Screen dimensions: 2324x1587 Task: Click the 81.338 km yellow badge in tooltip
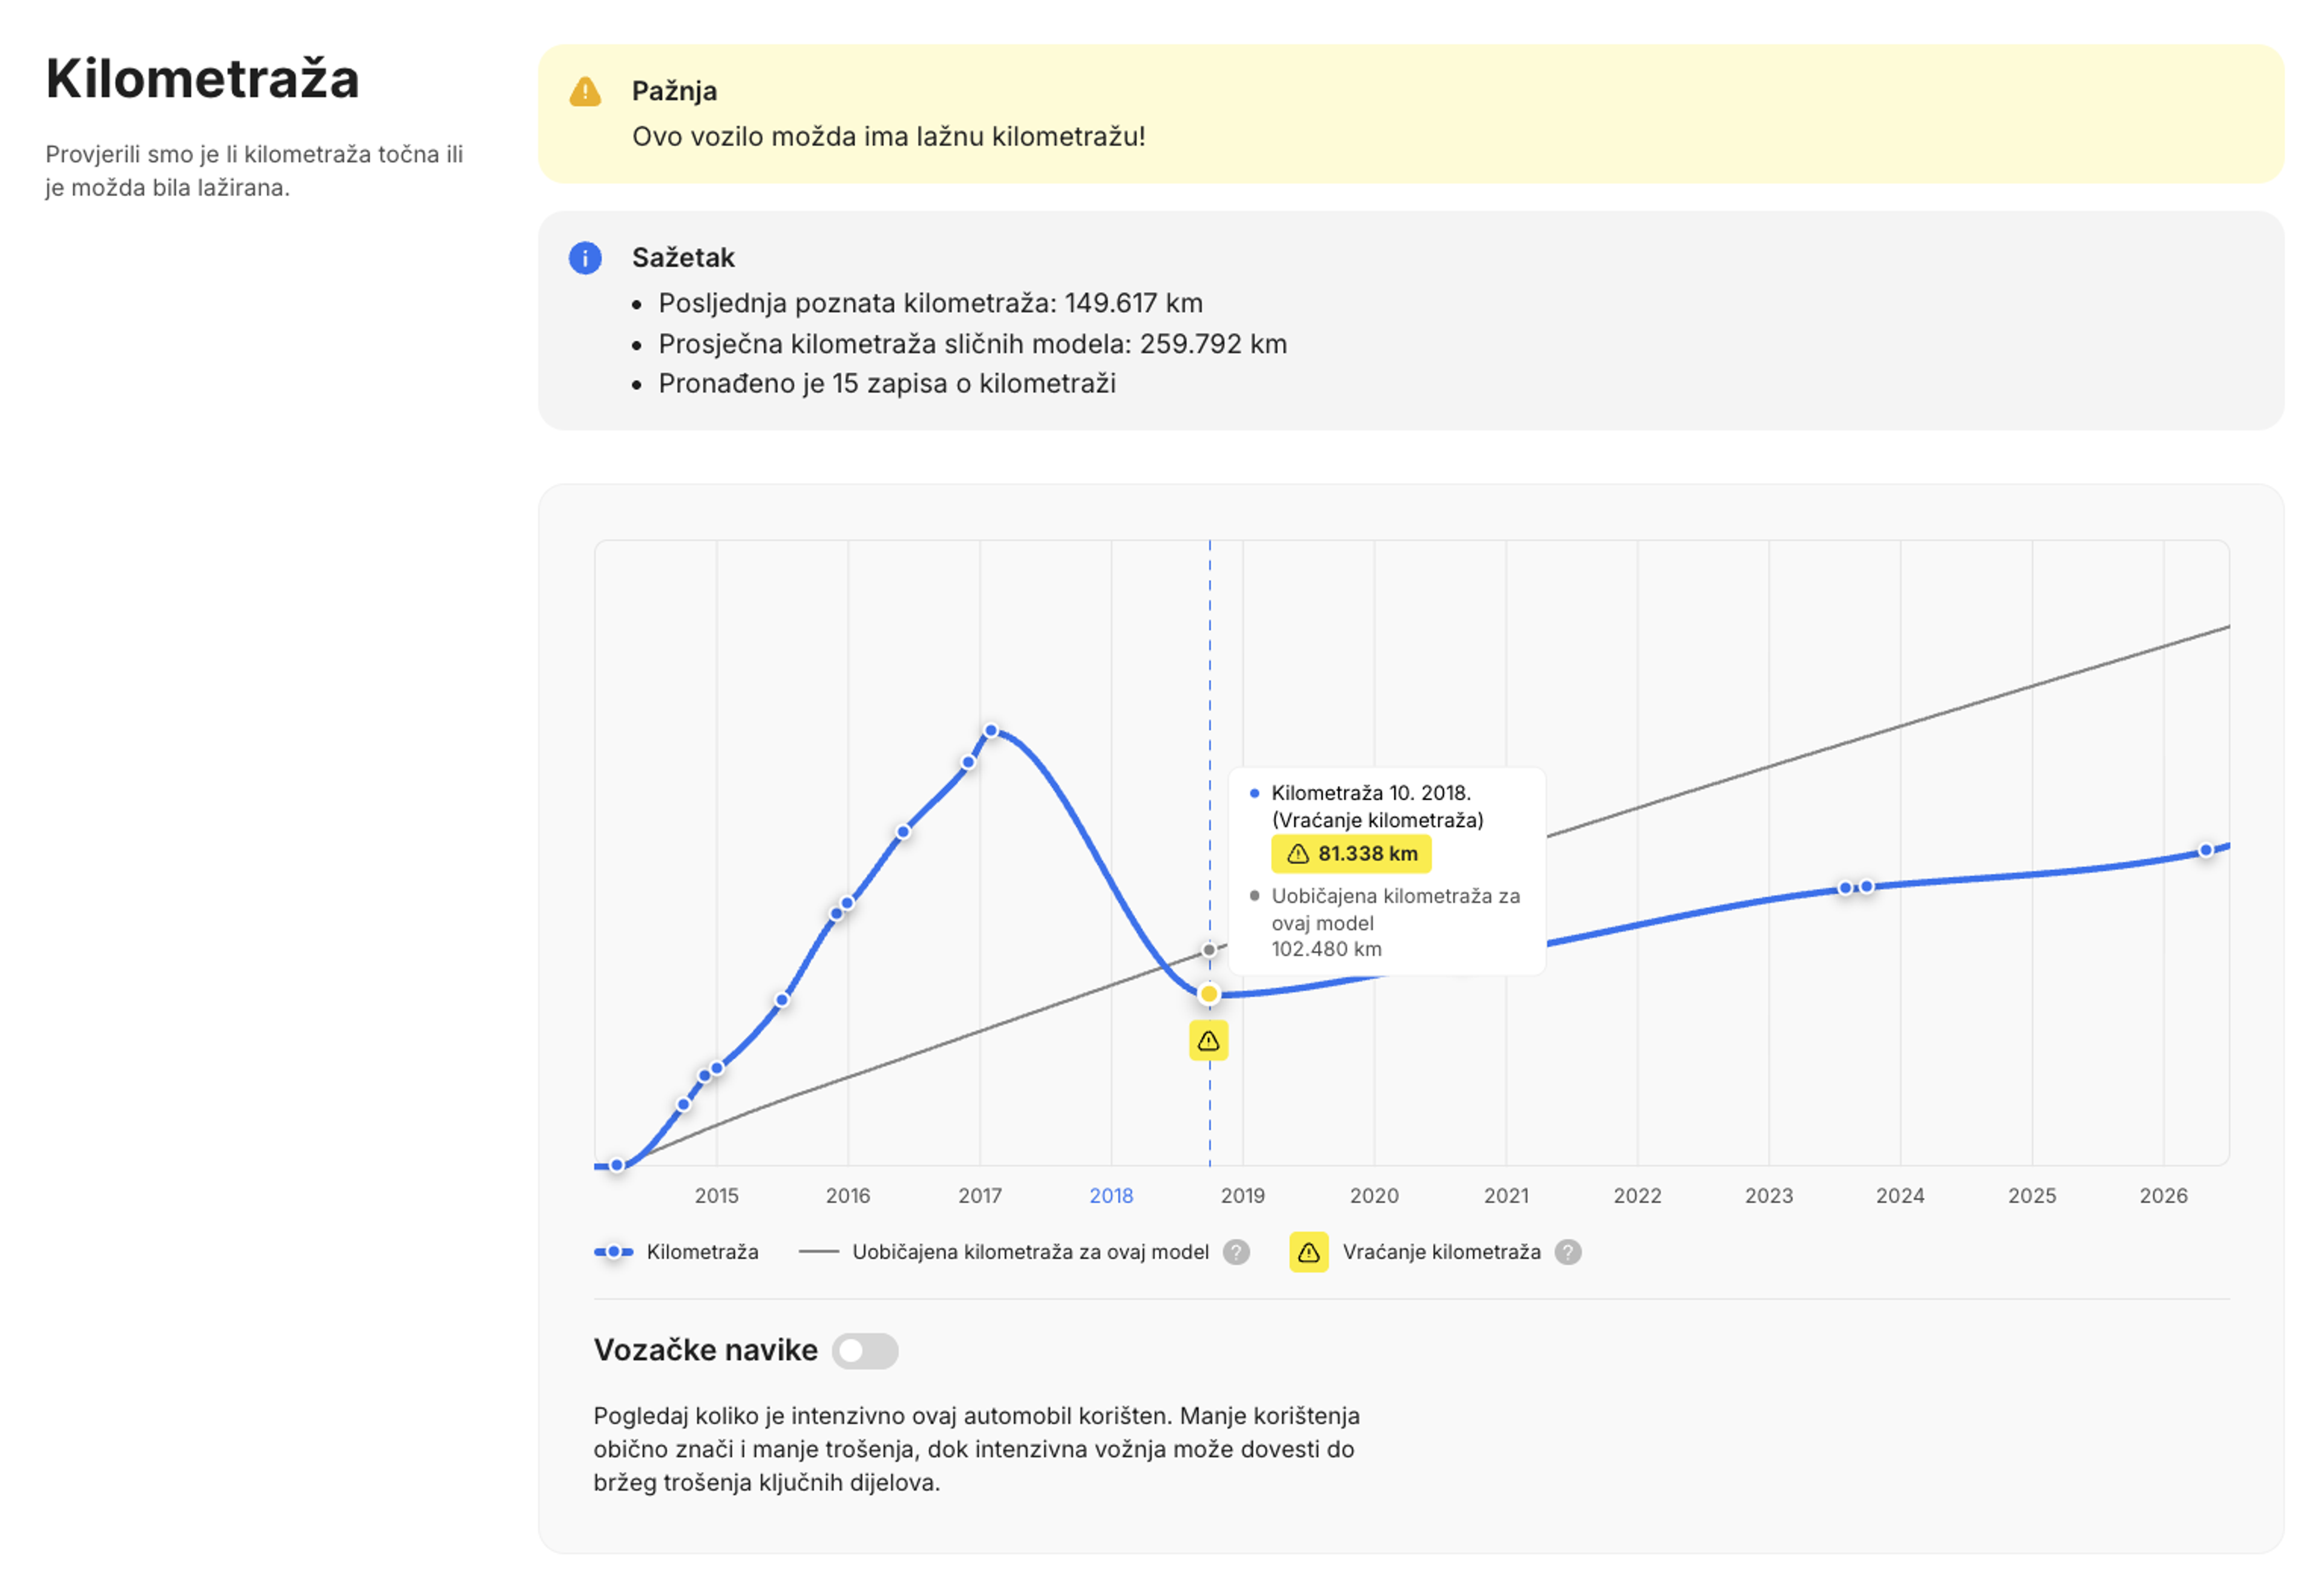1351,854
